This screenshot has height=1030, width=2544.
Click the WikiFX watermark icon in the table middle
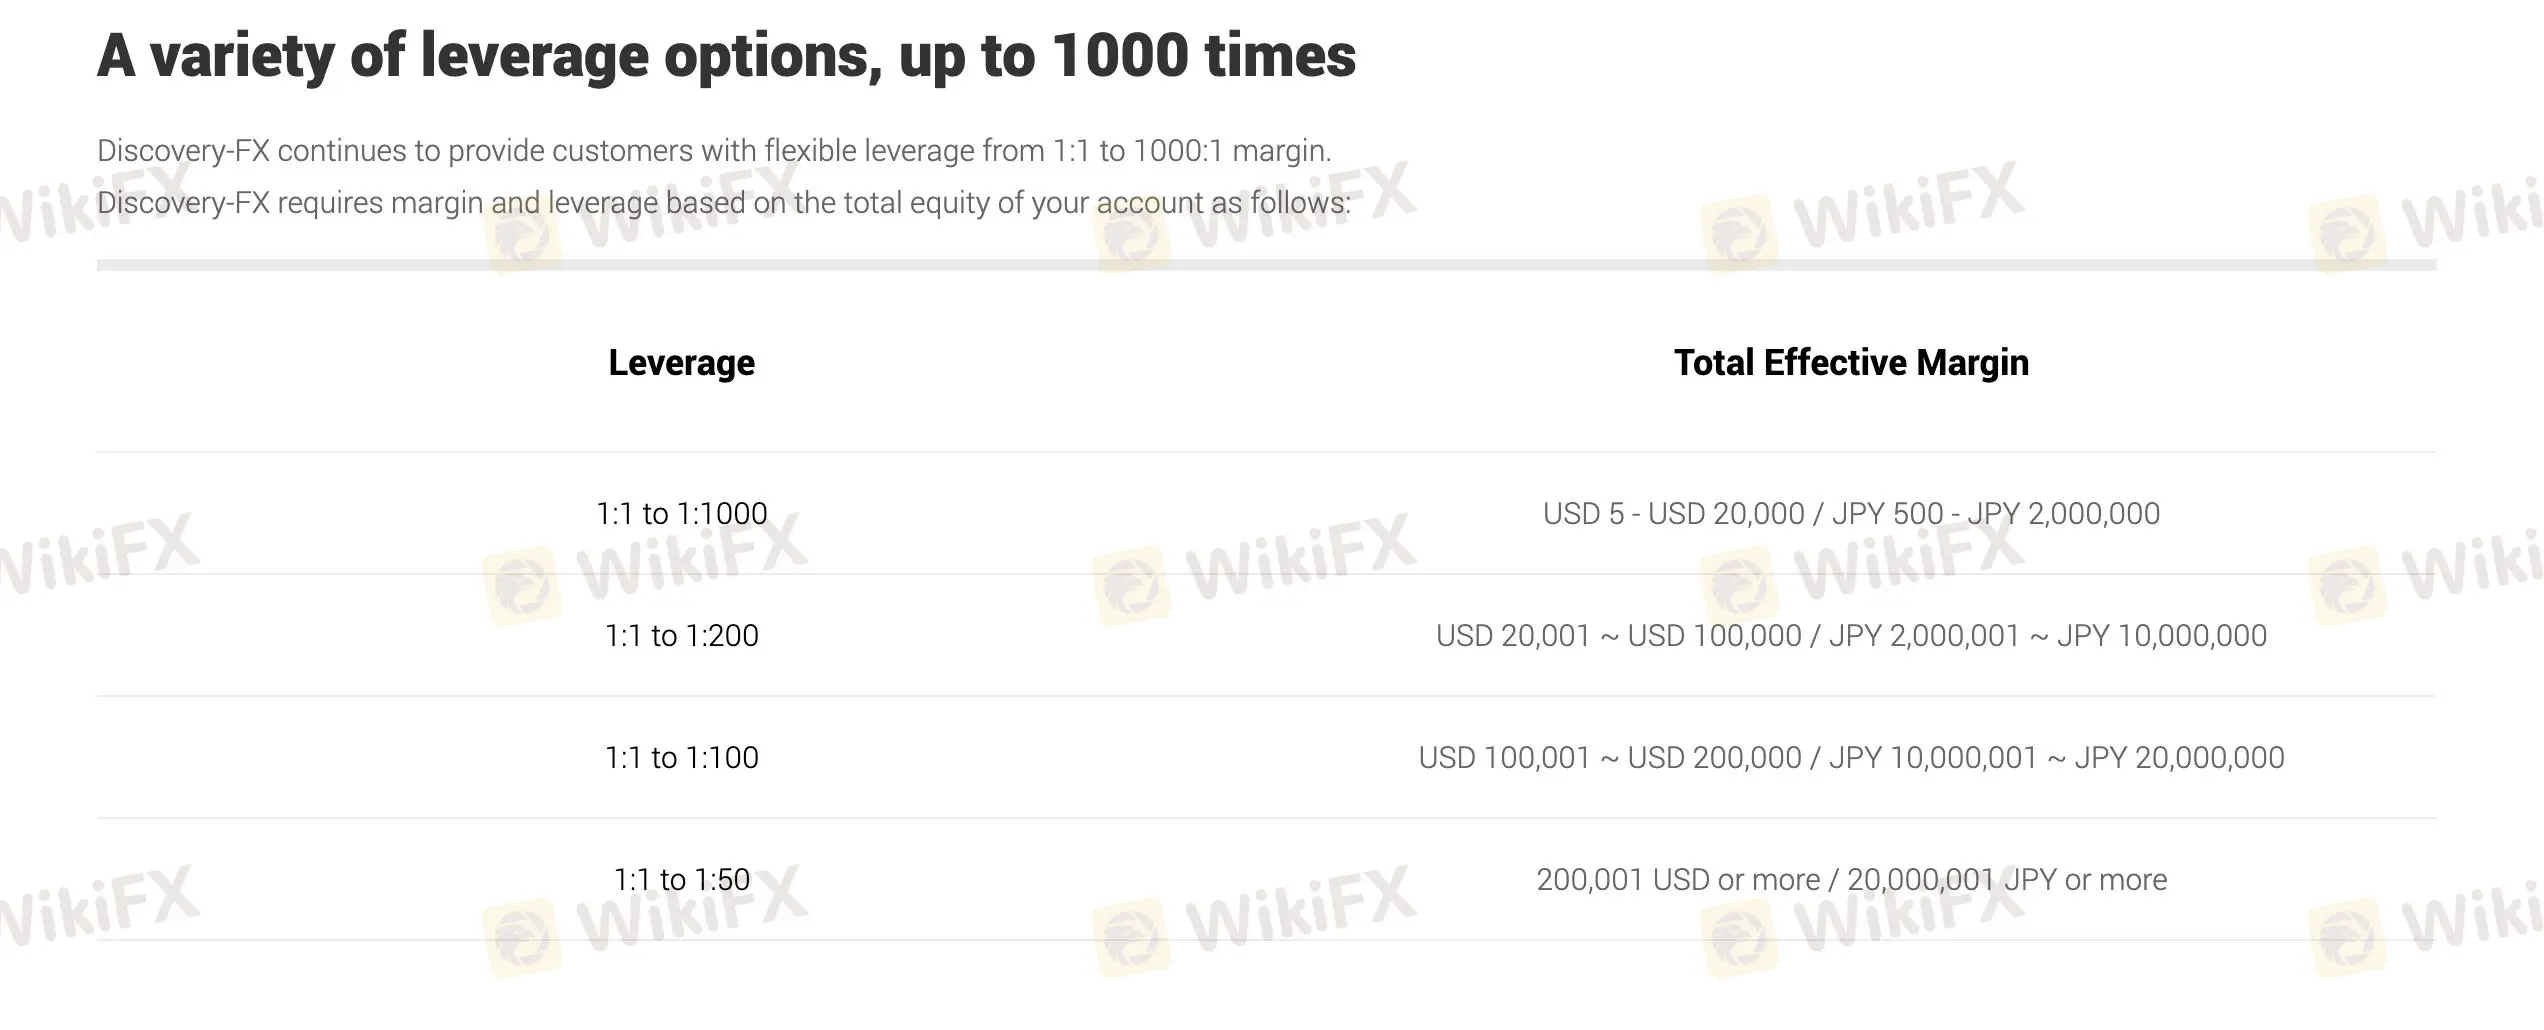[x=1129, y=585]
